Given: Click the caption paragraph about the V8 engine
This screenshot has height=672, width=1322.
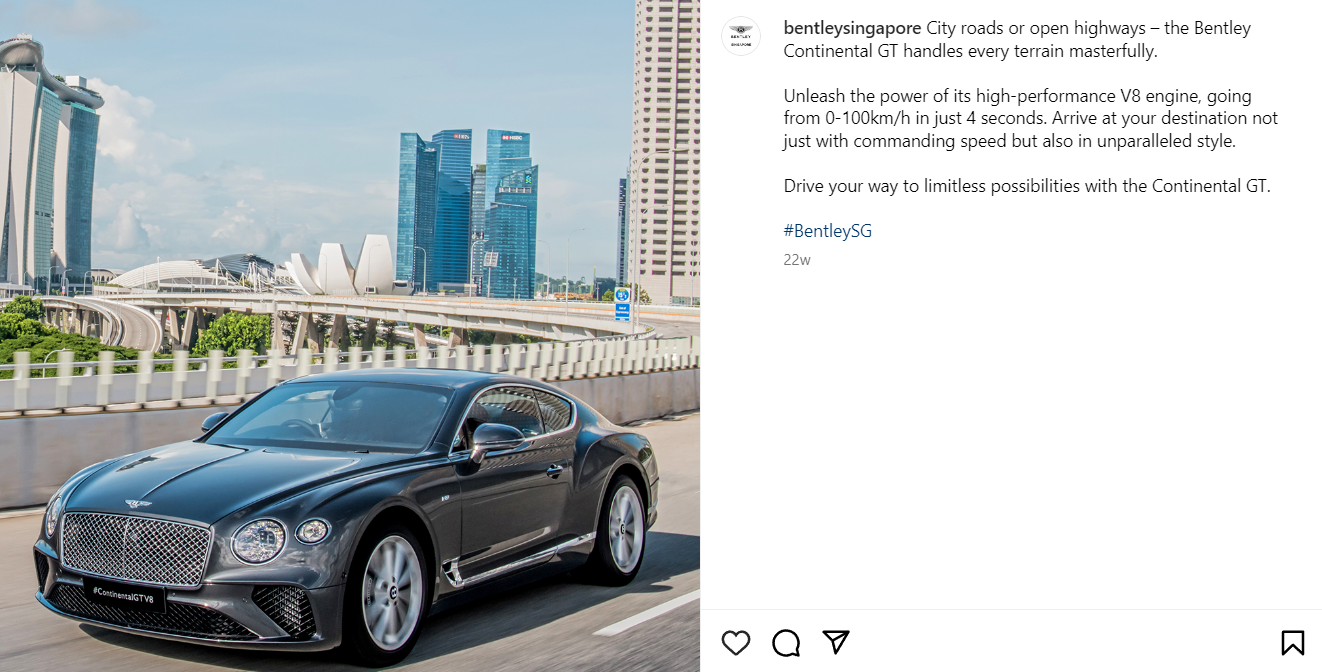Looking at the screenshot, I should 1031,119.
